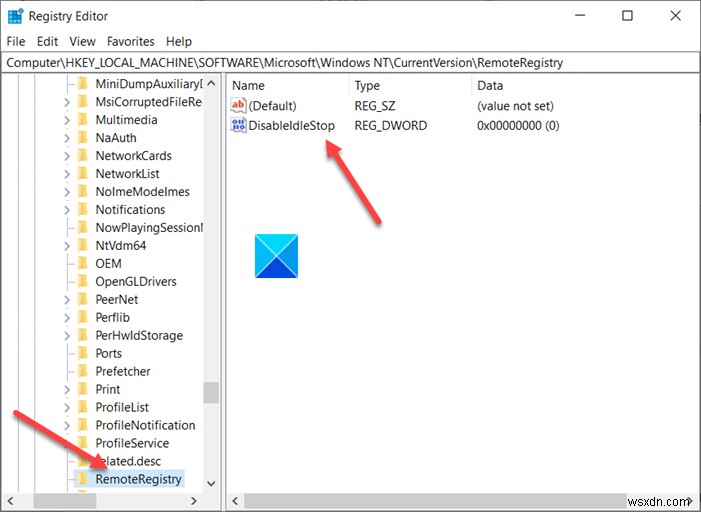Expand the NetworkCards key

click(67, 156)
